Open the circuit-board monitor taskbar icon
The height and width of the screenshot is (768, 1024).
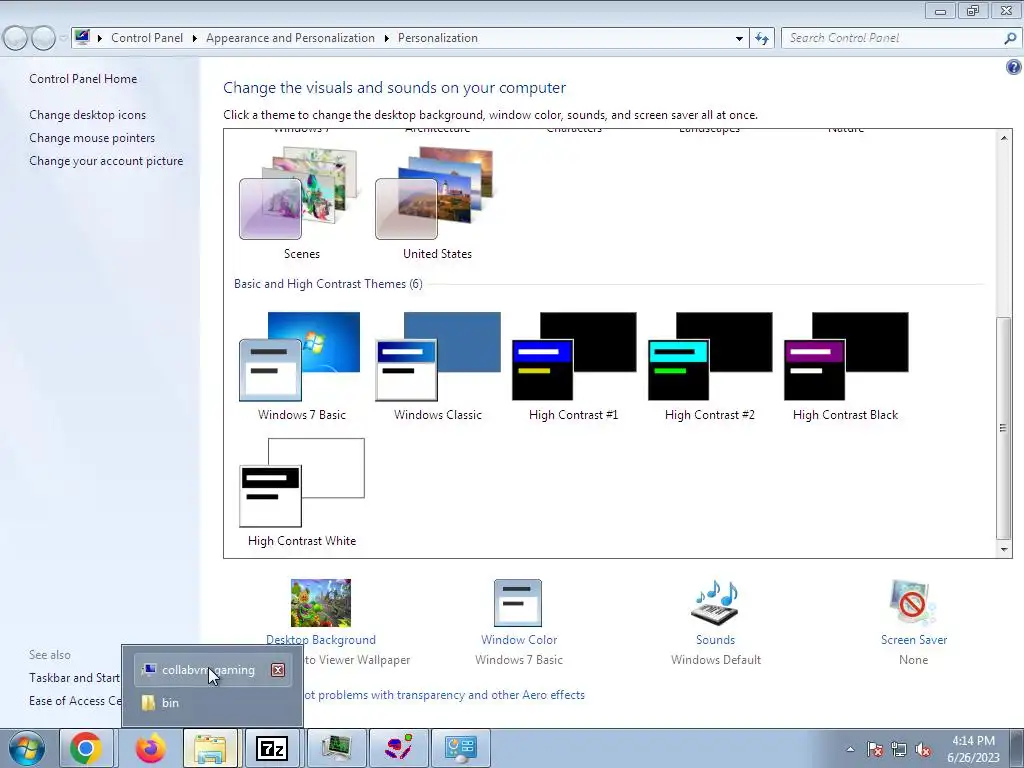(336, 748)
